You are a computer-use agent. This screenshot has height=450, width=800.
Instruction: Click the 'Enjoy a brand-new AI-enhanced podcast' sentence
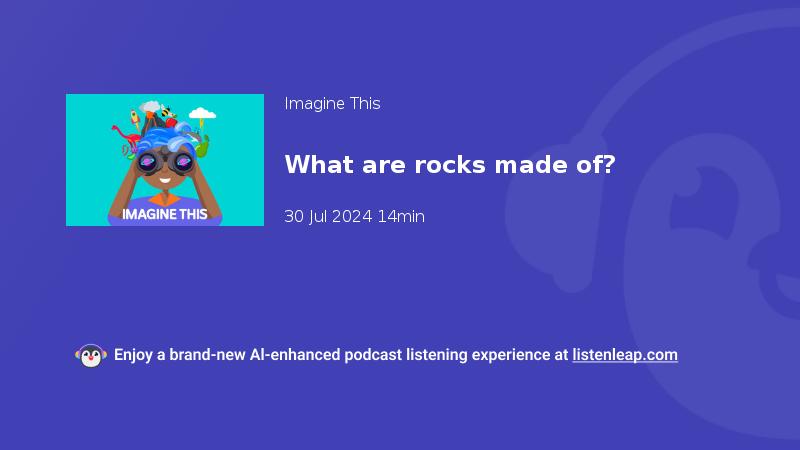(396, 355)
